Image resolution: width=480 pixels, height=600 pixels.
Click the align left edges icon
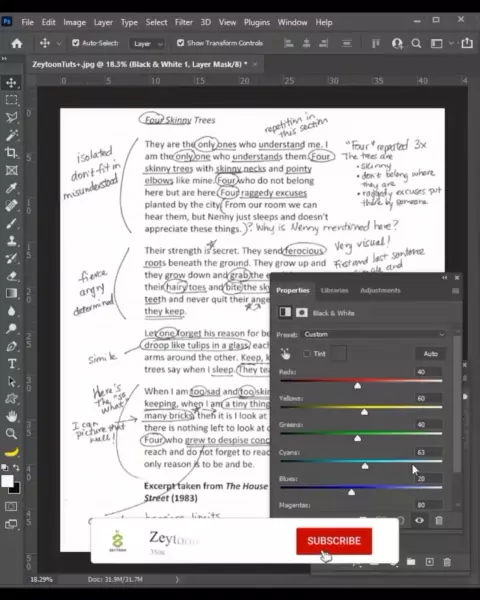click(289, 43)
